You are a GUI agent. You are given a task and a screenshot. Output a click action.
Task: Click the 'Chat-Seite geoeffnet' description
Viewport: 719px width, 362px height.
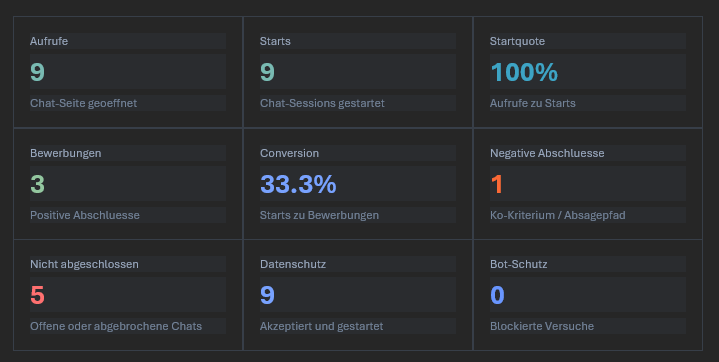point(83,103)
